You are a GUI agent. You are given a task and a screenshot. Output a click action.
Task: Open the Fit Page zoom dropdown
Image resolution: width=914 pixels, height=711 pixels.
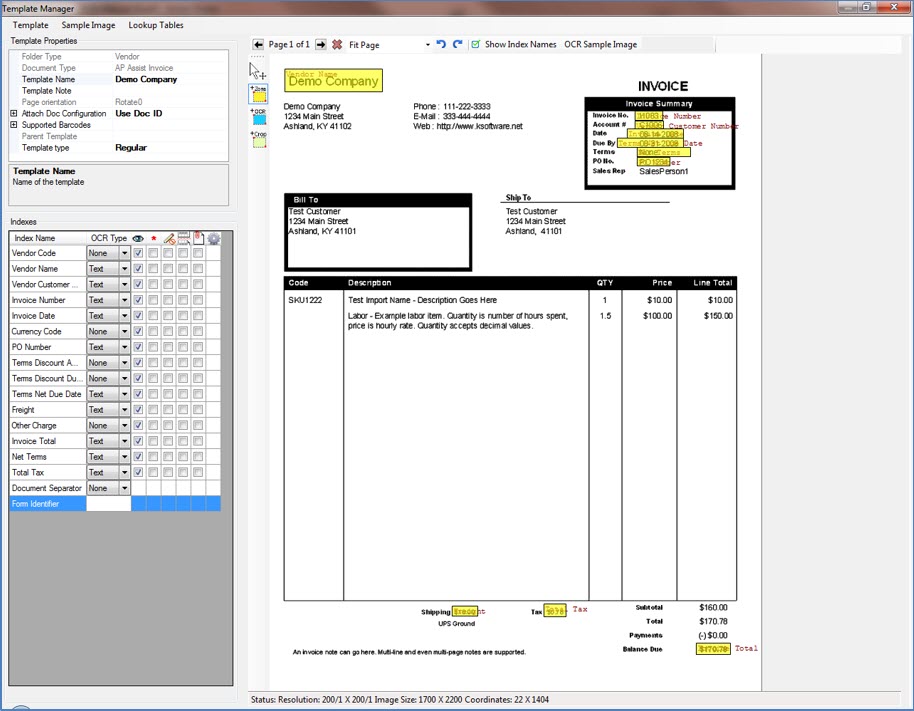[427, 45]
